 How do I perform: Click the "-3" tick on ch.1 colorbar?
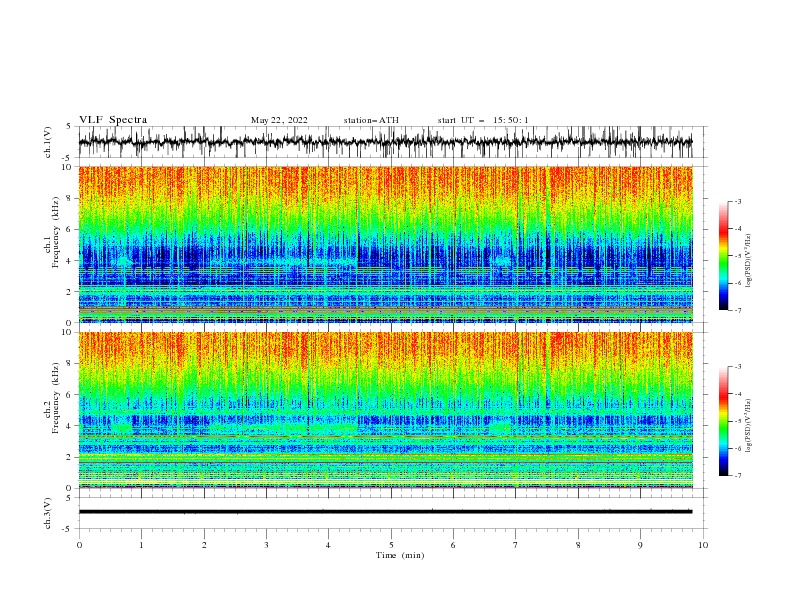click(738, 201)
